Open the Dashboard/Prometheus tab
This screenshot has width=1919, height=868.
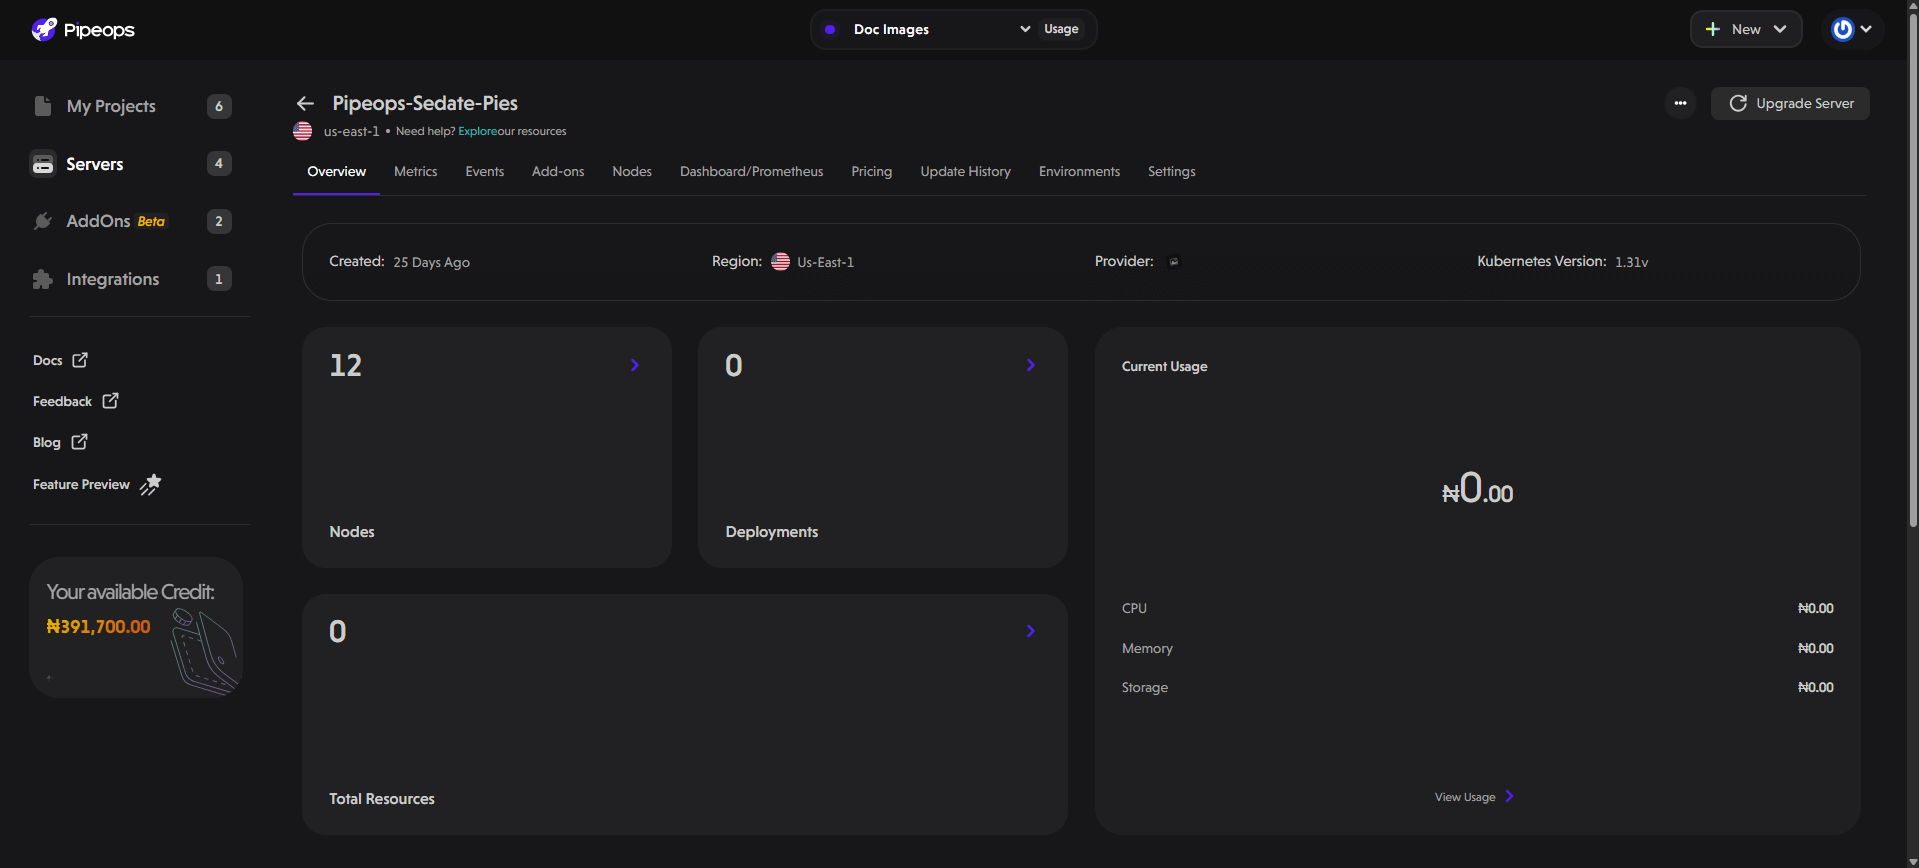(x=751, y=172)
